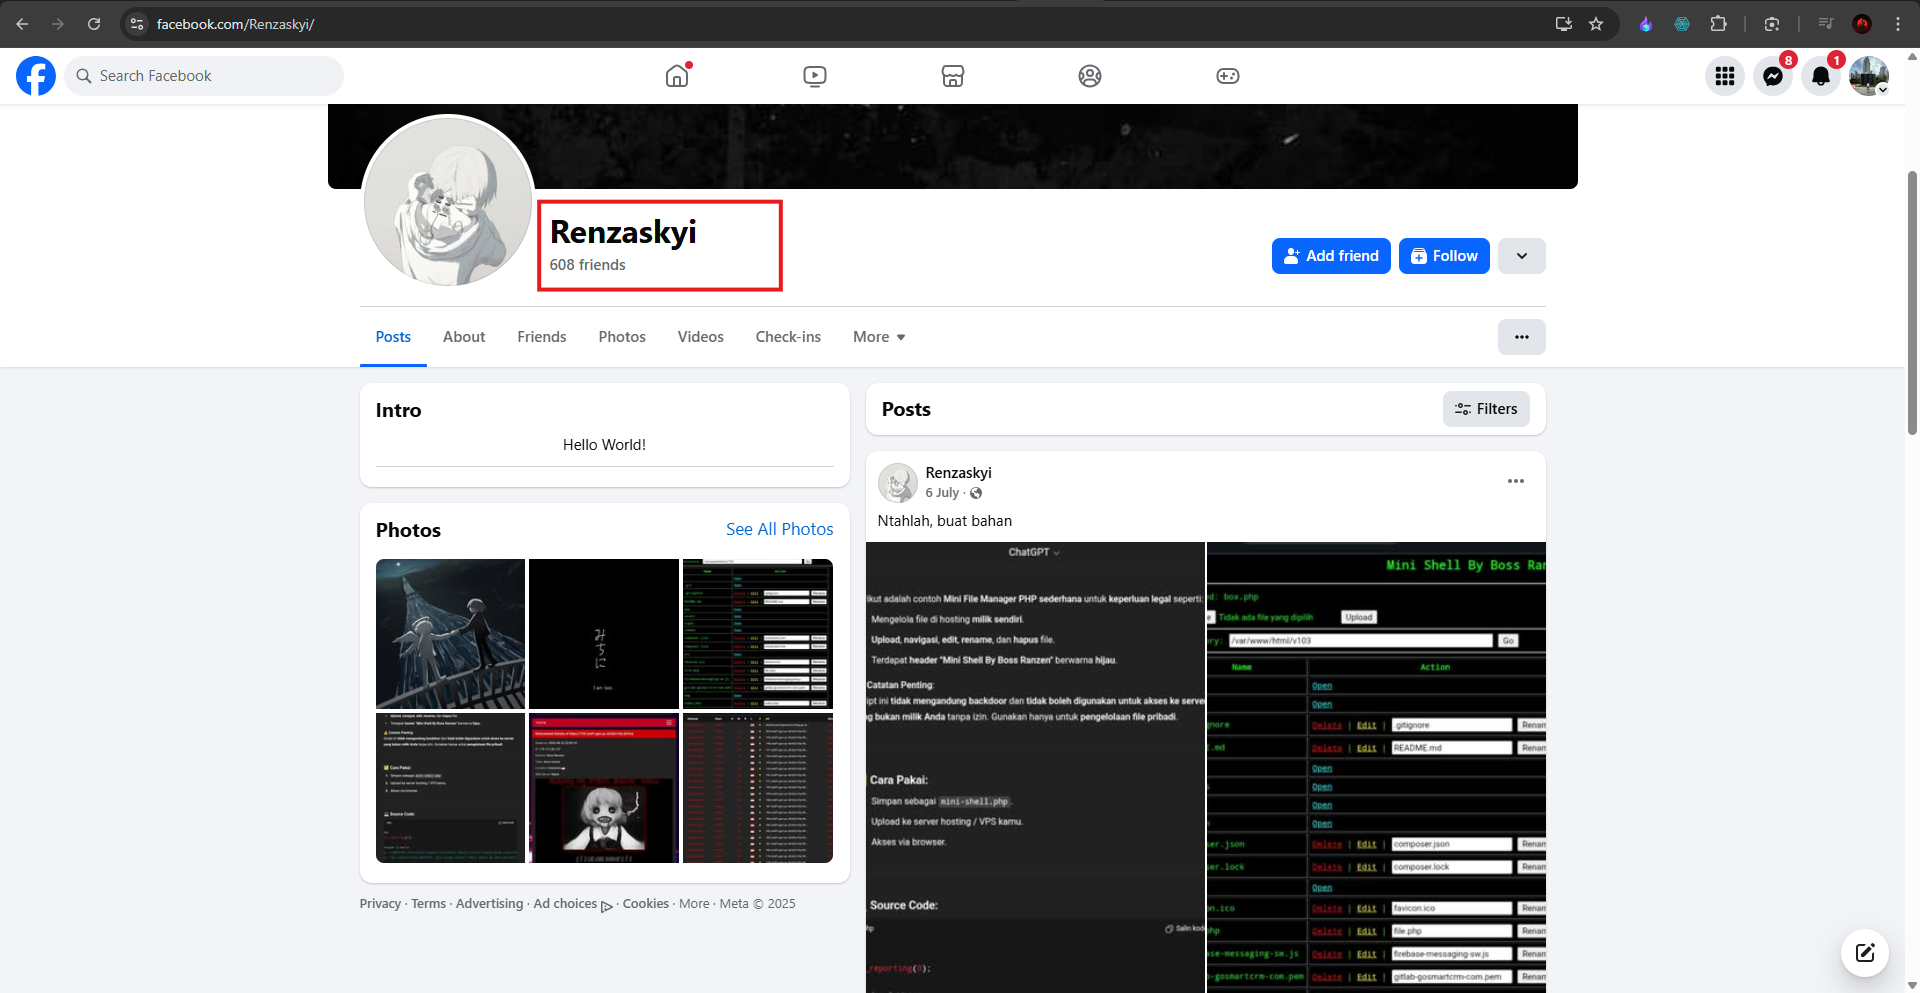
Task: Click the Add friend button
Action: pos(1331,256)
